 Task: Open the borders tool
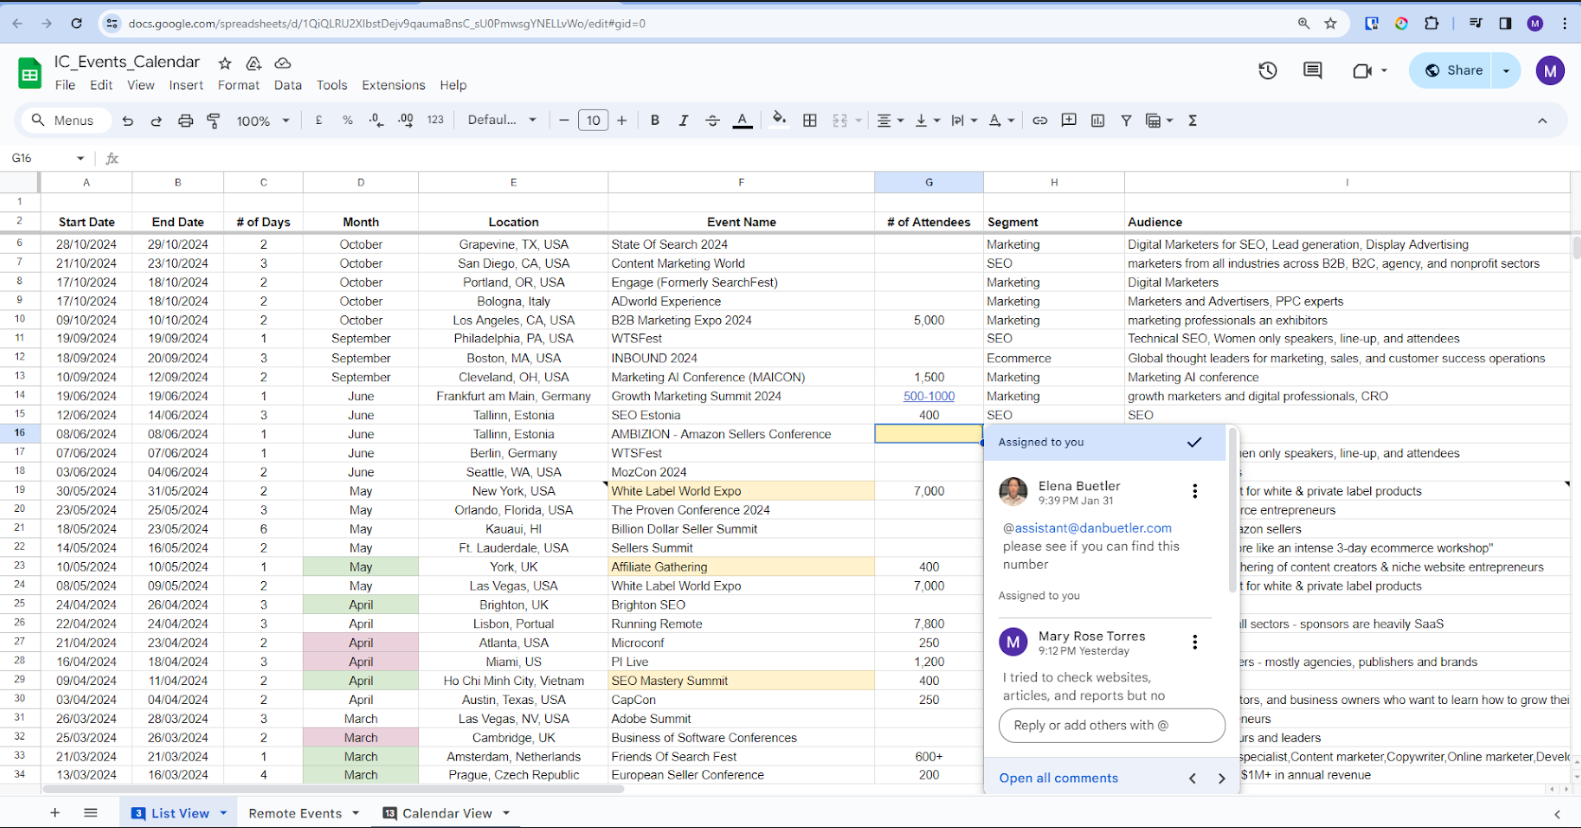(810, 120)
